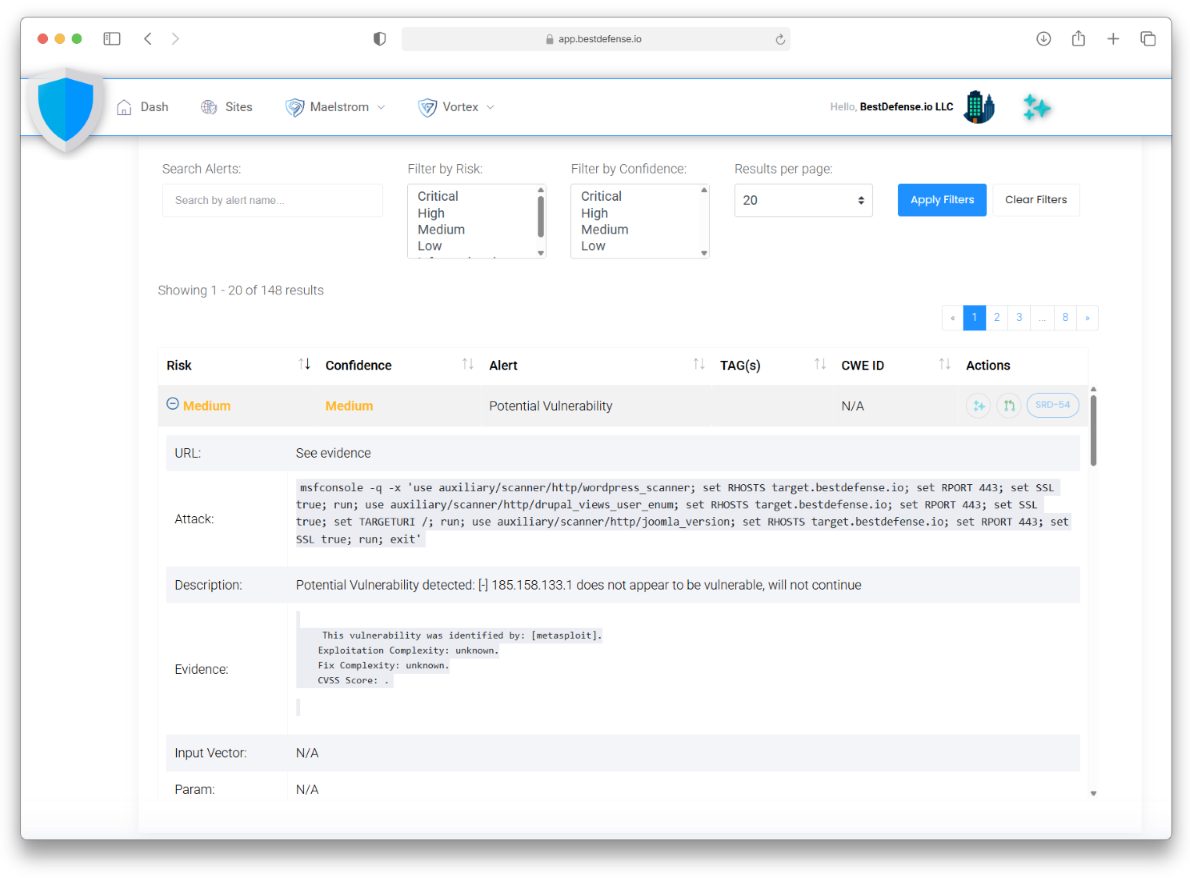
Task: Go to results page 2
Action: click(x=996, y=318)
